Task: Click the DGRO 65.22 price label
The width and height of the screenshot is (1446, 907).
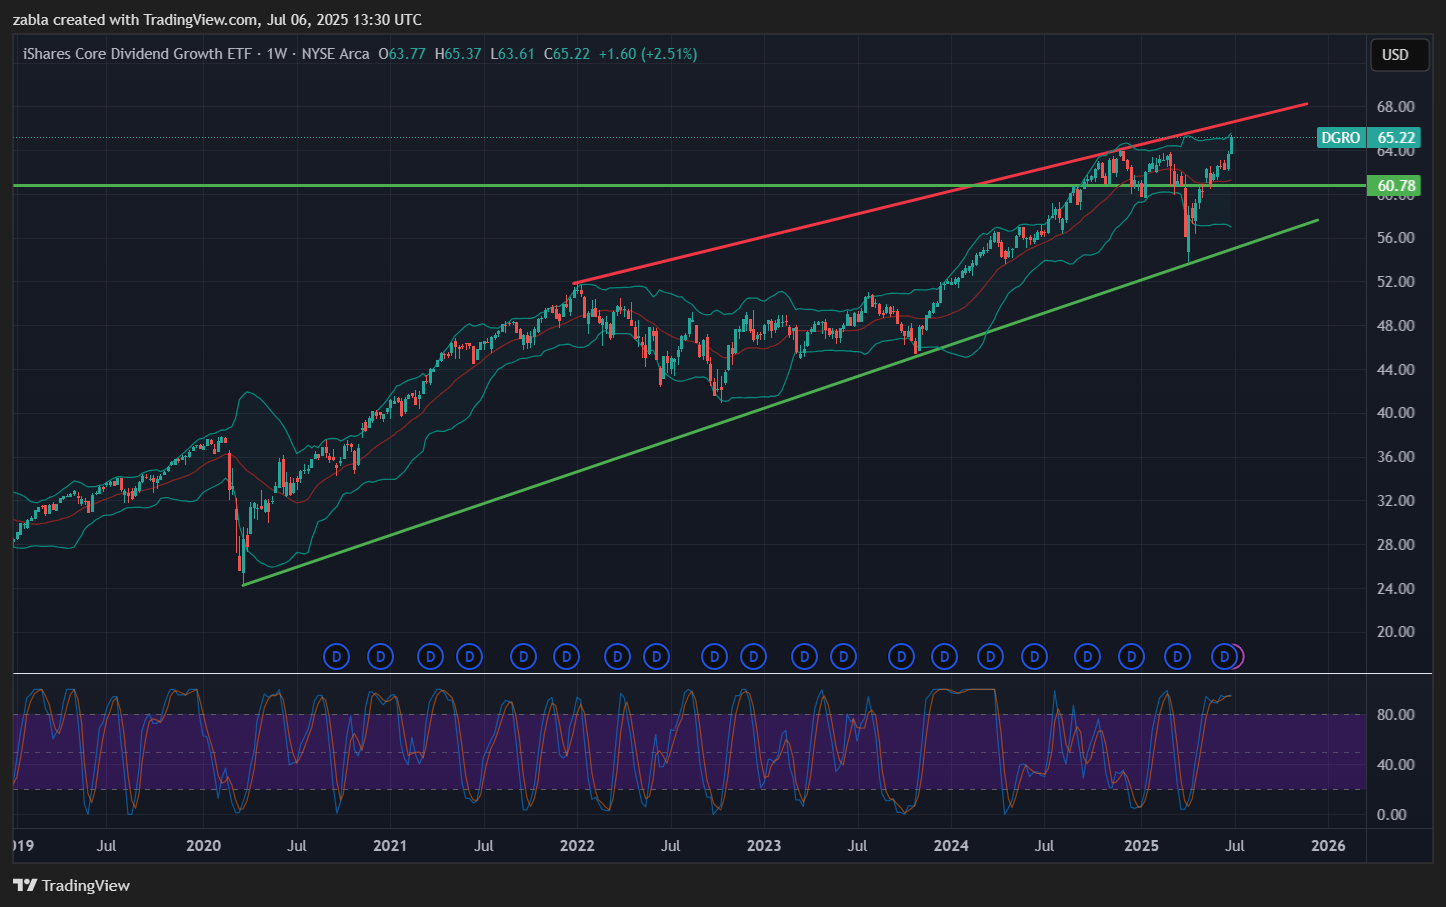Action: (1367, 138)
